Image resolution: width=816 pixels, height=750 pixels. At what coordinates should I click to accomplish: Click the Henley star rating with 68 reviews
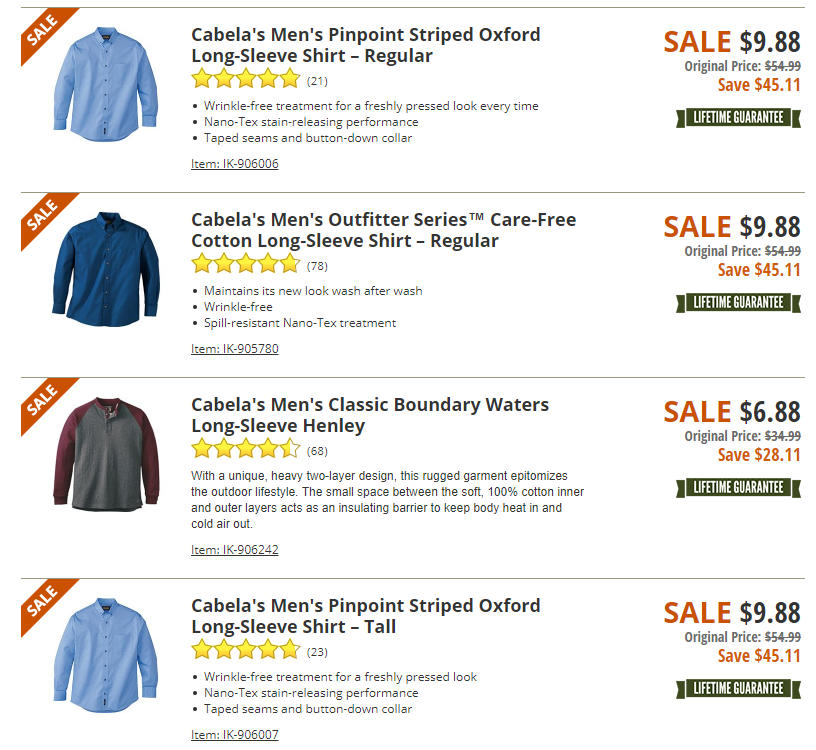point(246,449)
